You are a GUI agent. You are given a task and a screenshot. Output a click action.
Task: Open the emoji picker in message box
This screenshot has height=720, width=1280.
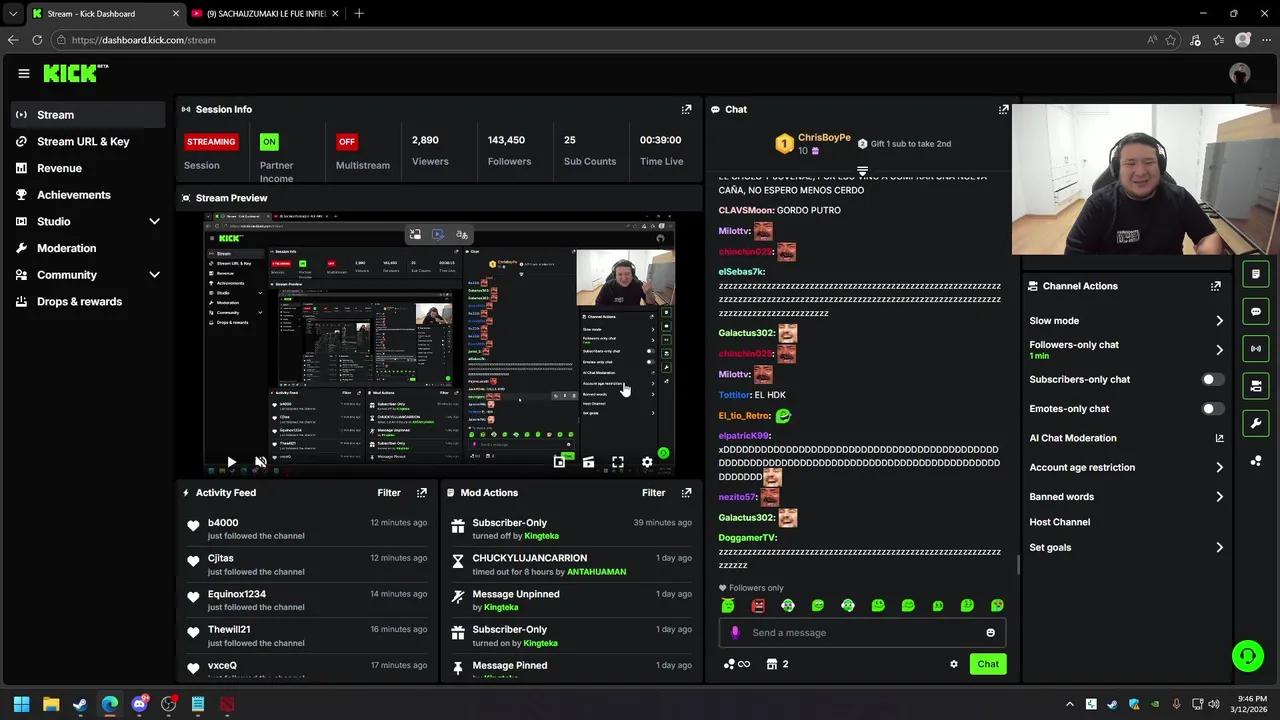pyautogui.click(x=990, y=633)
